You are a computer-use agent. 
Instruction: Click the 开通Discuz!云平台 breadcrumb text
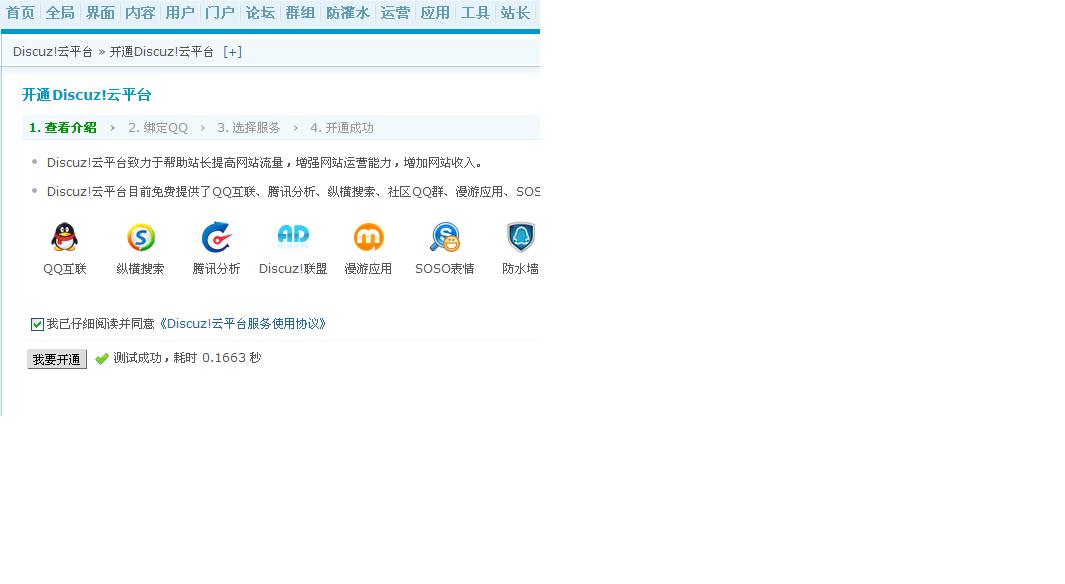(162, 52)
